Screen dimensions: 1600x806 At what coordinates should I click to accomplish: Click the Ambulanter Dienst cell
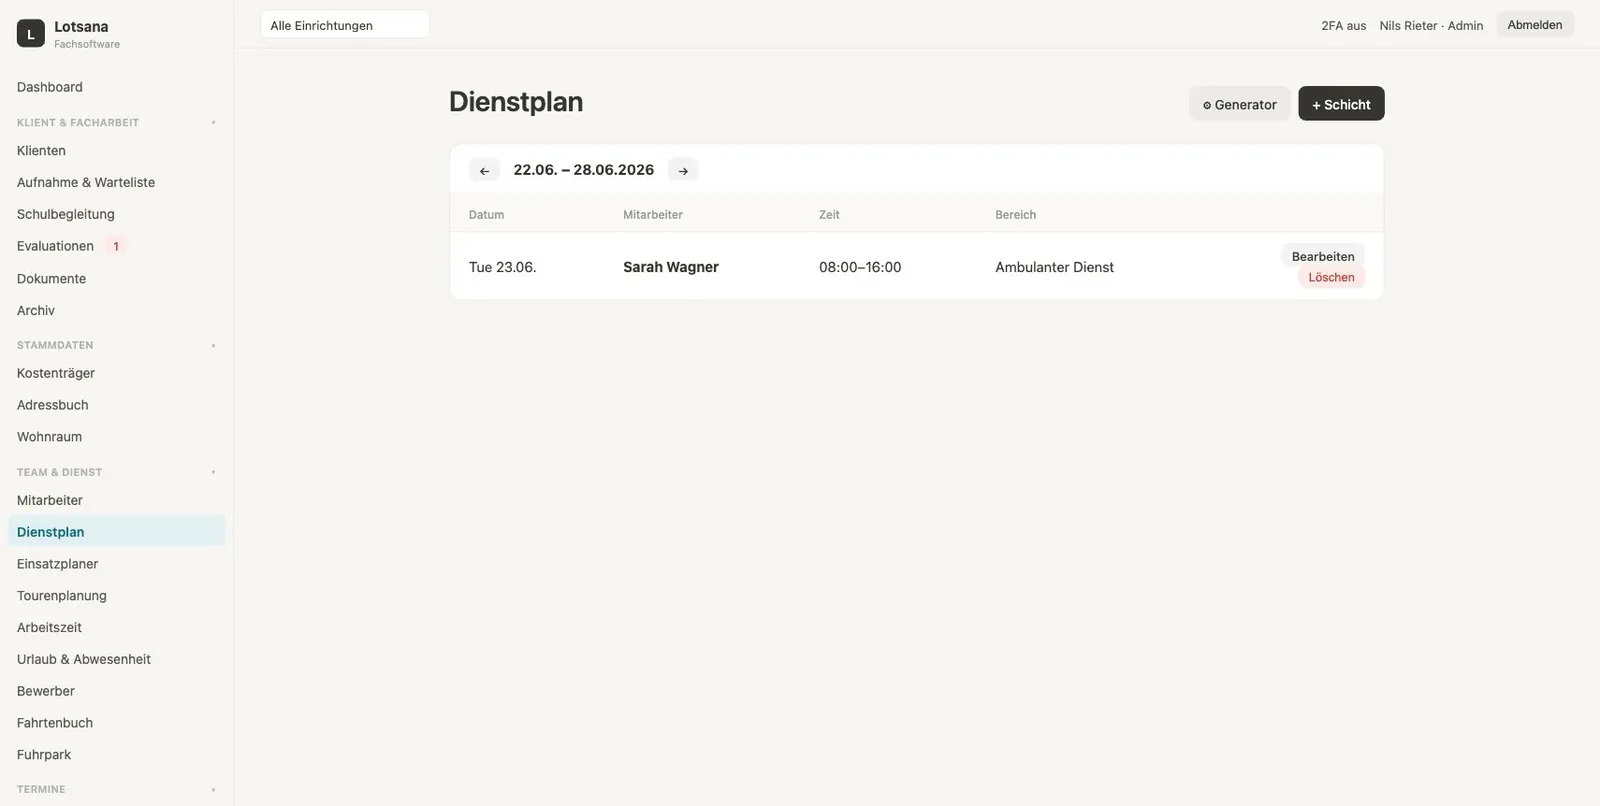1054,267
